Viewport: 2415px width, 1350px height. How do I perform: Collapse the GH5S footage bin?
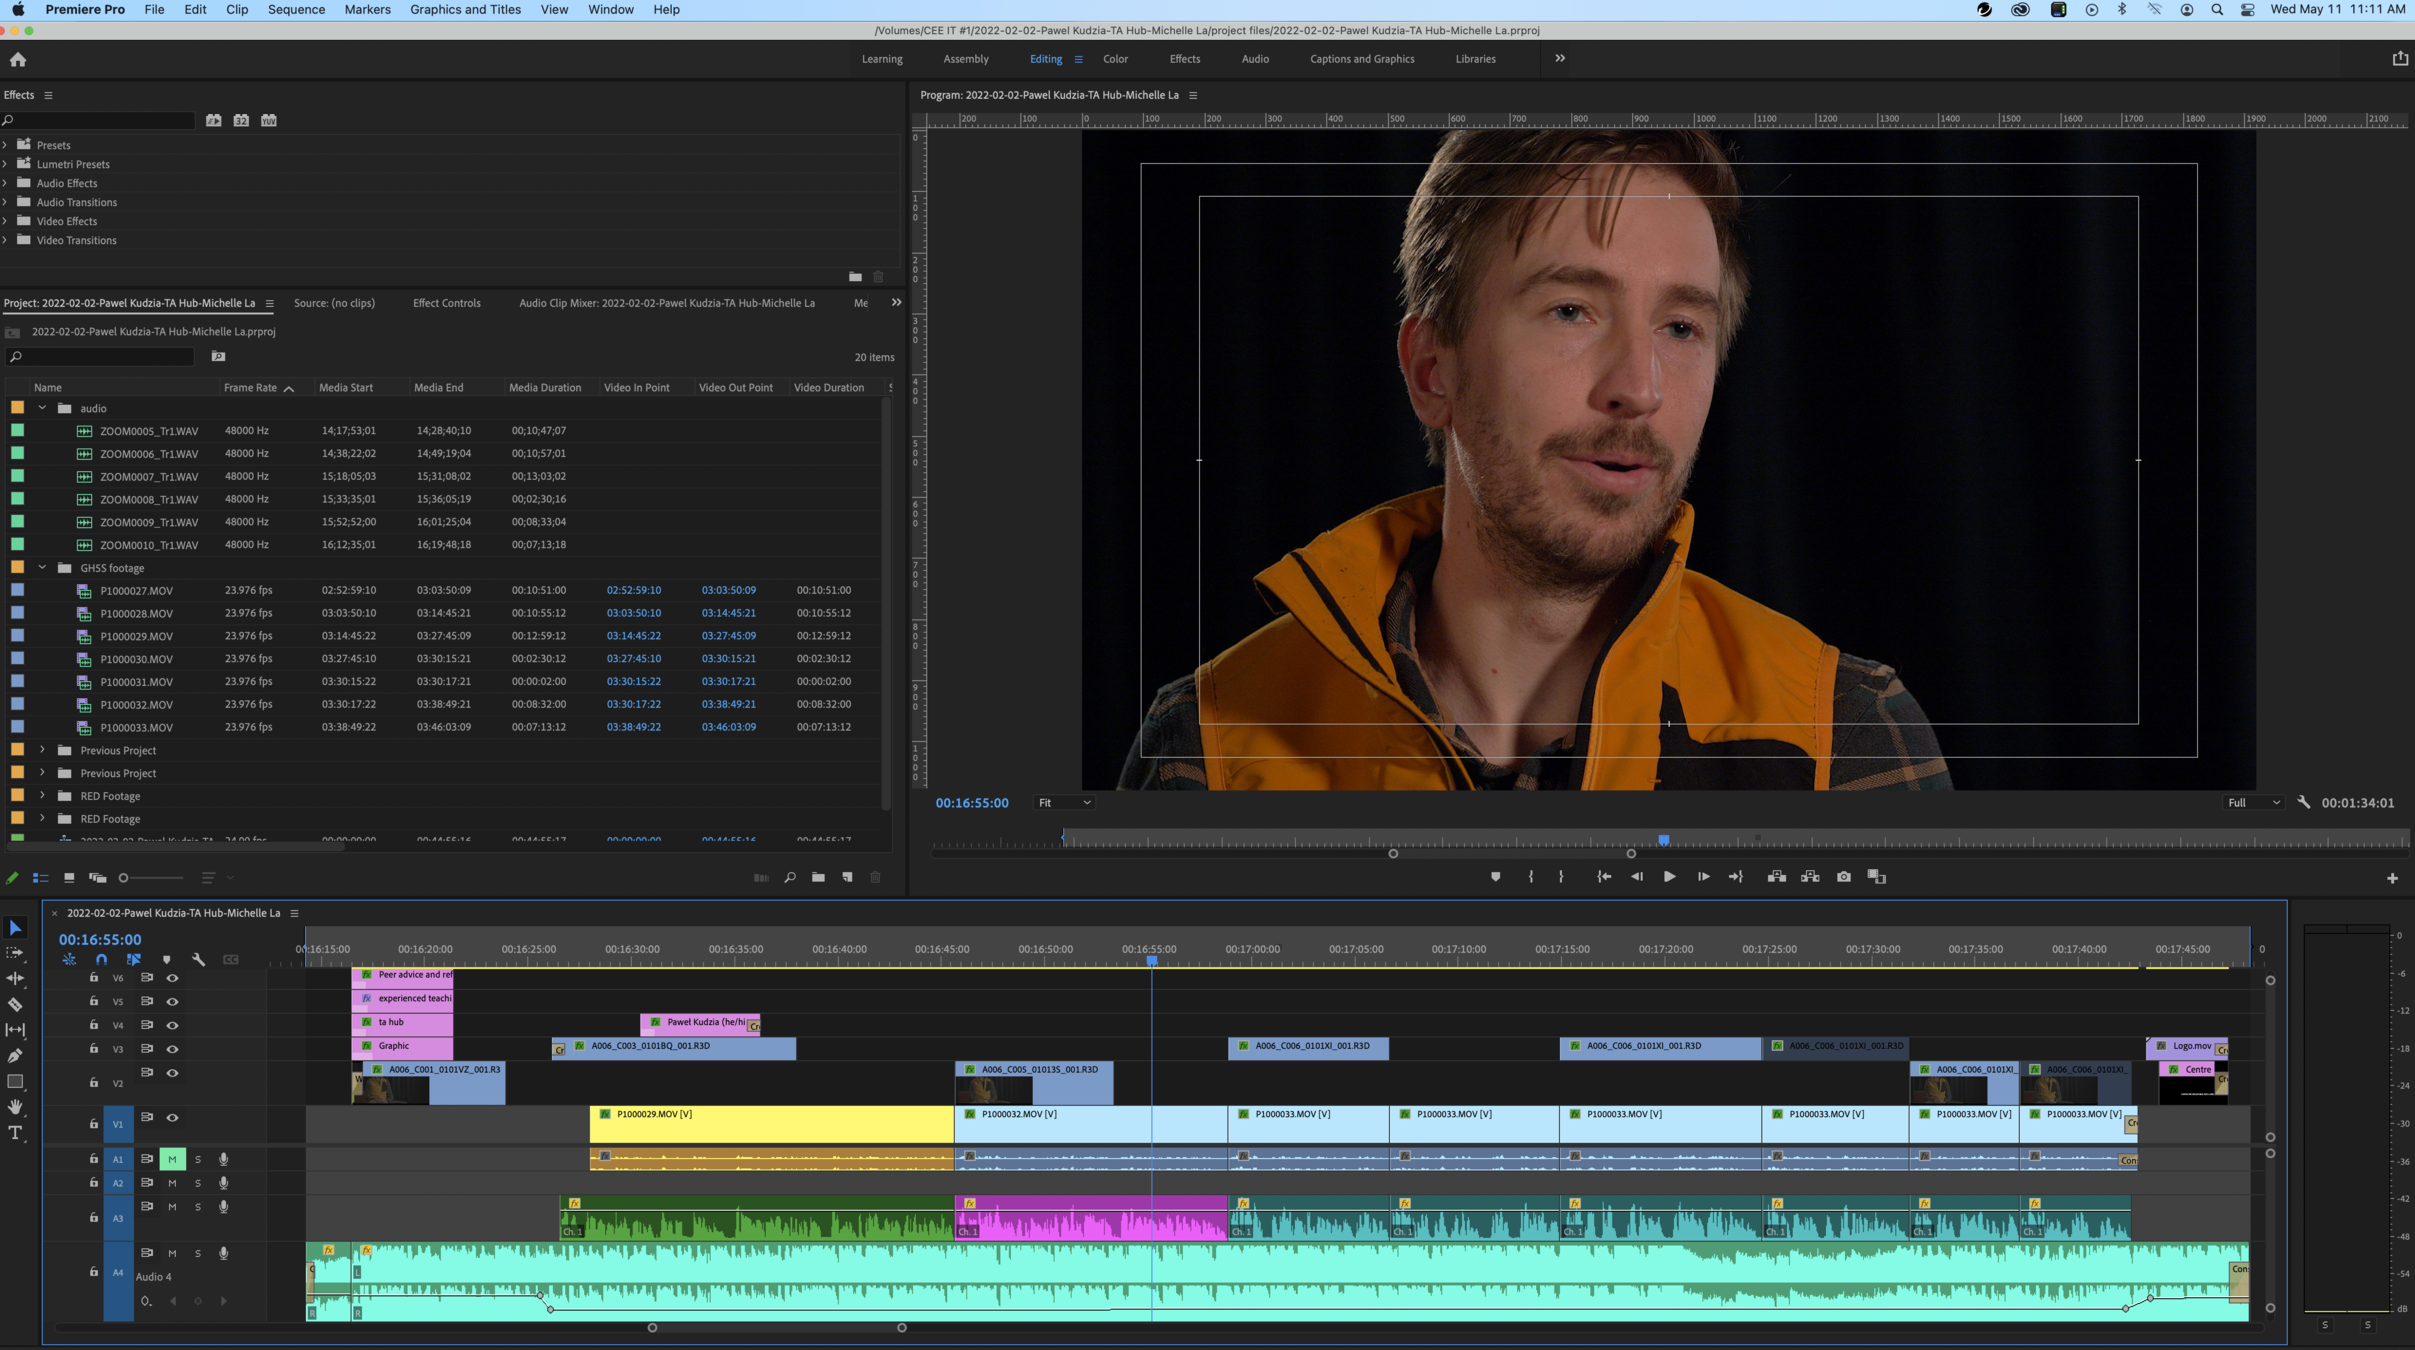(42, 567)
